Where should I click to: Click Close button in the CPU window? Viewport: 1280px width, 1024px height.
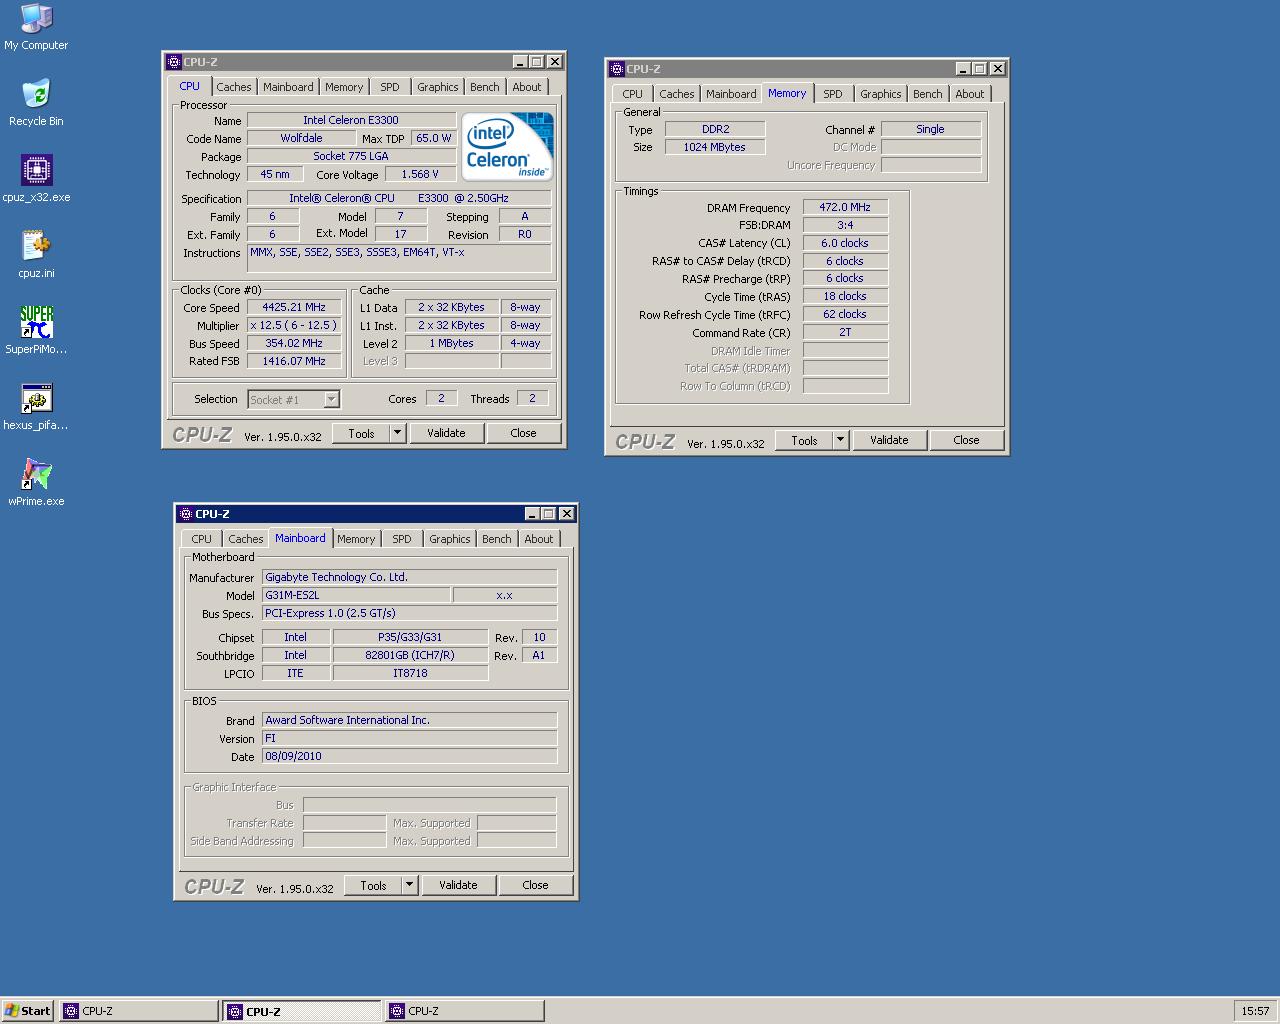pyautogui.click(x=523, y=433)
